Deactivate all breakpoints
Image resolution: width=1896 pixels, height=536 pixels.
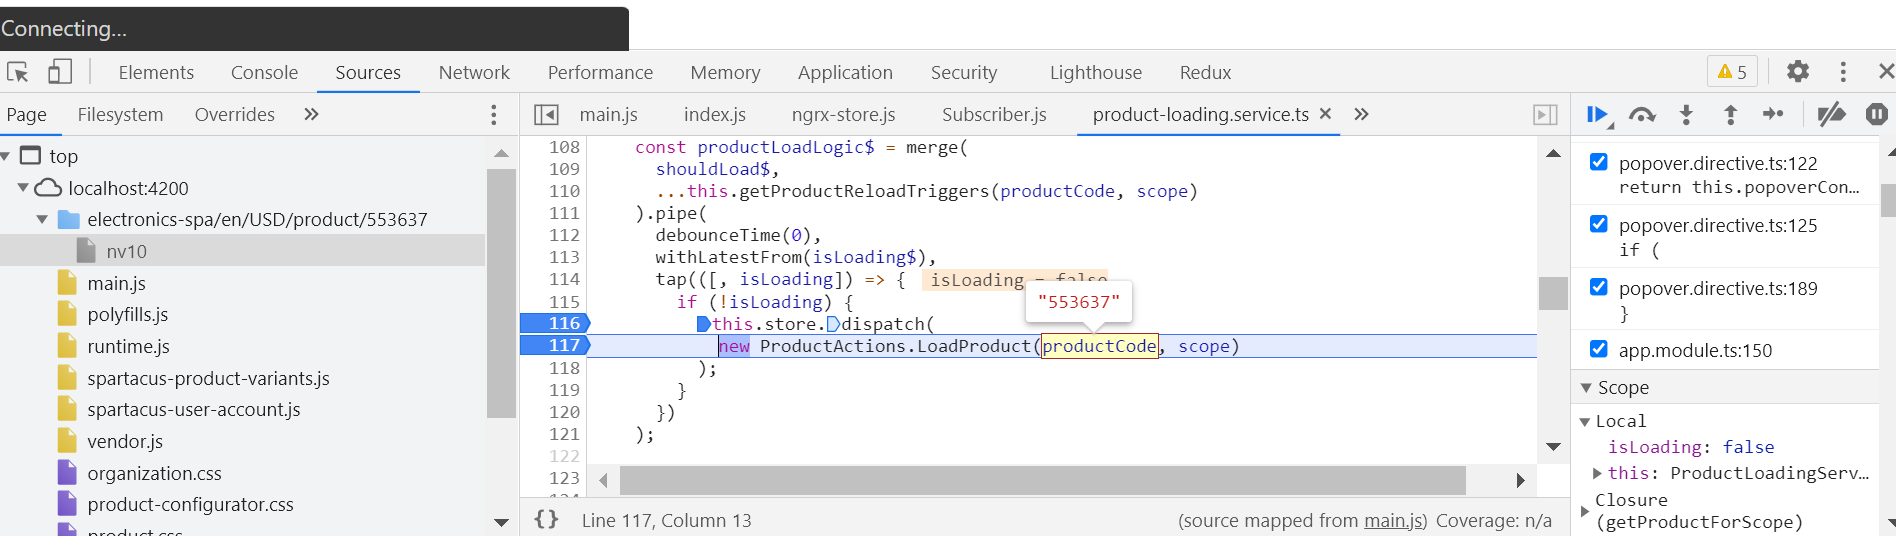(x=1831, y=115)
